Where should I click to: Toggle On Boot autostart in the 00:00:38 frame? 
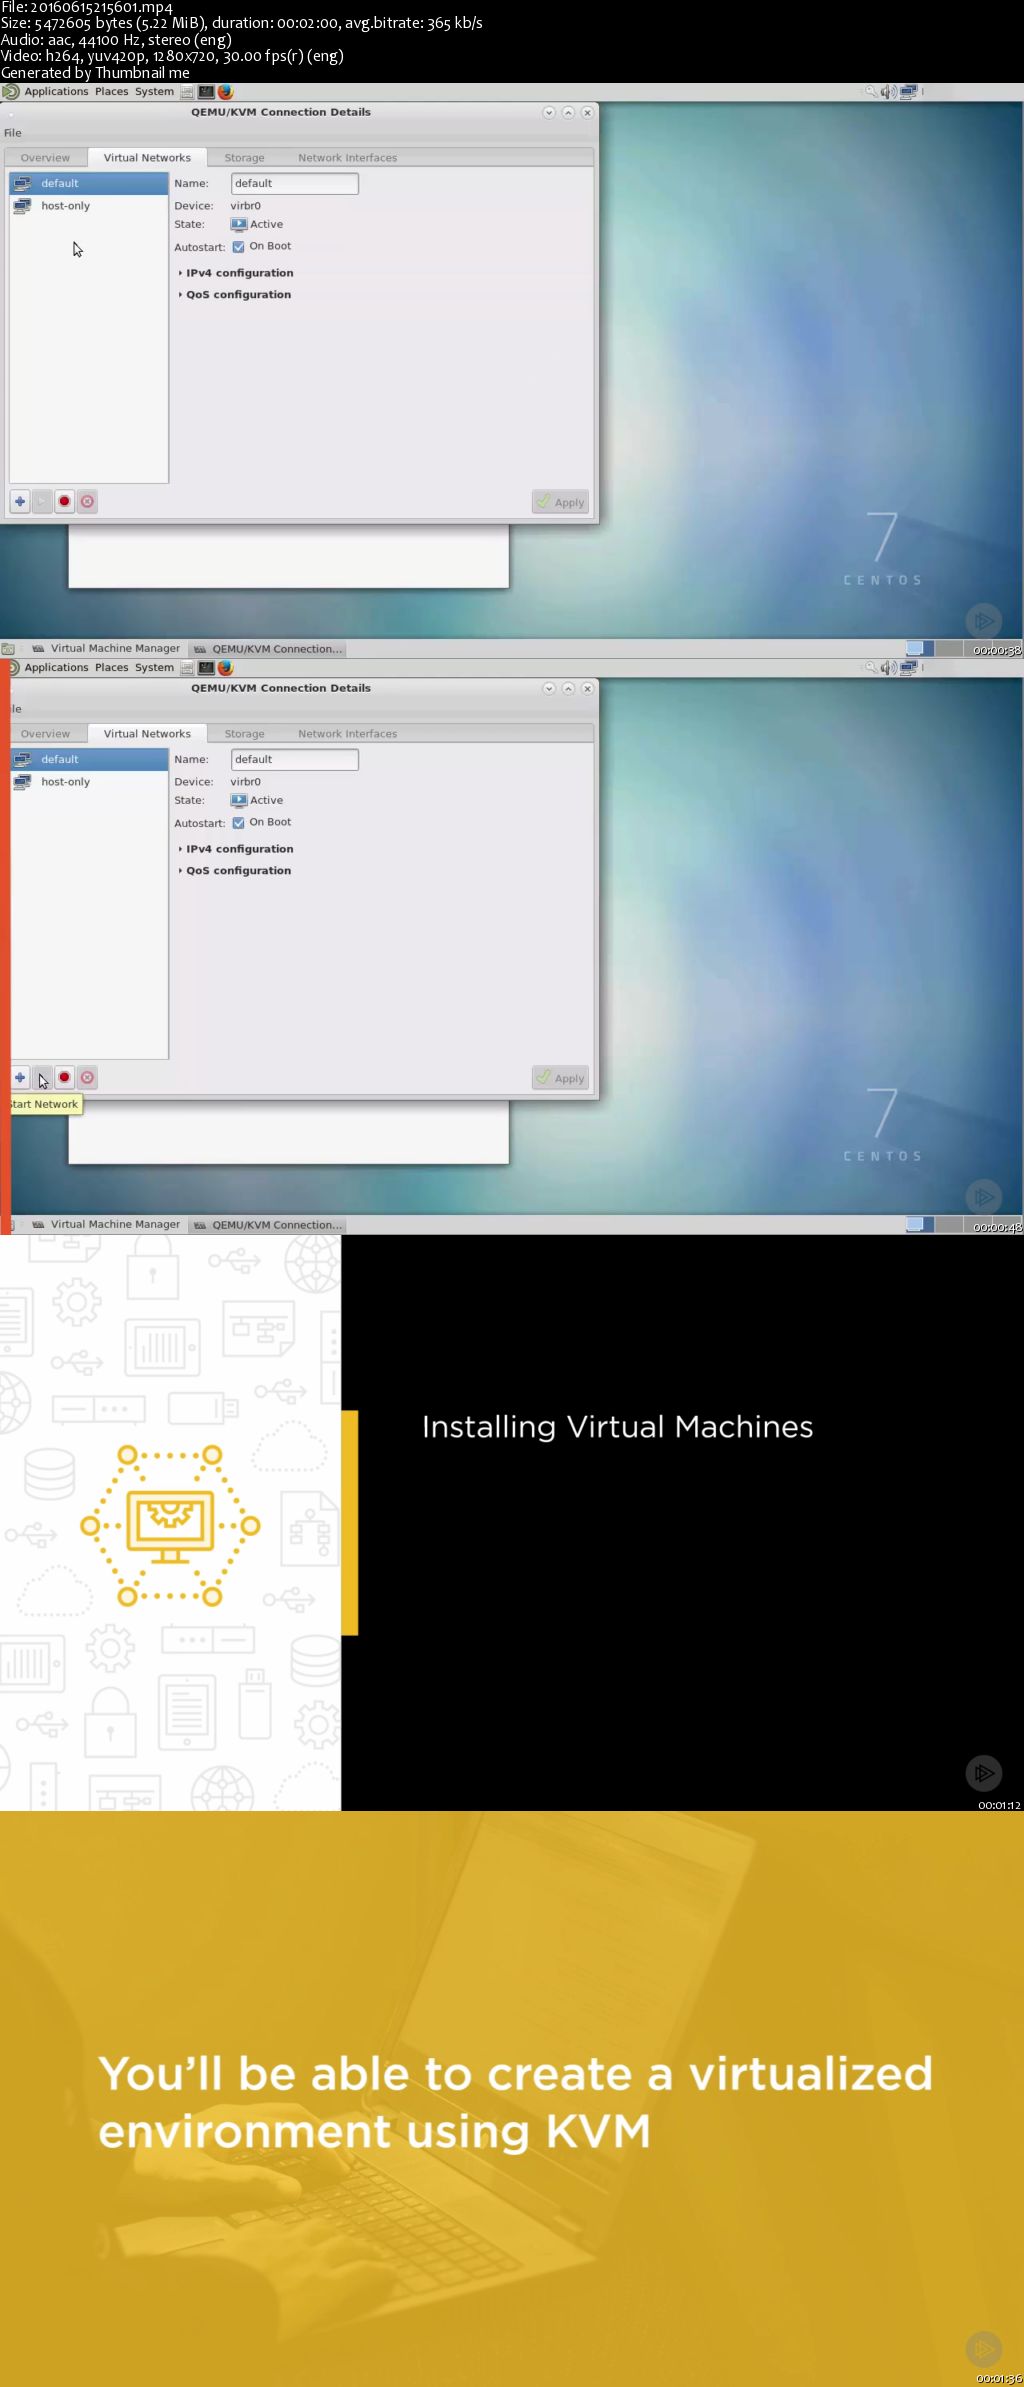point(238,247)
